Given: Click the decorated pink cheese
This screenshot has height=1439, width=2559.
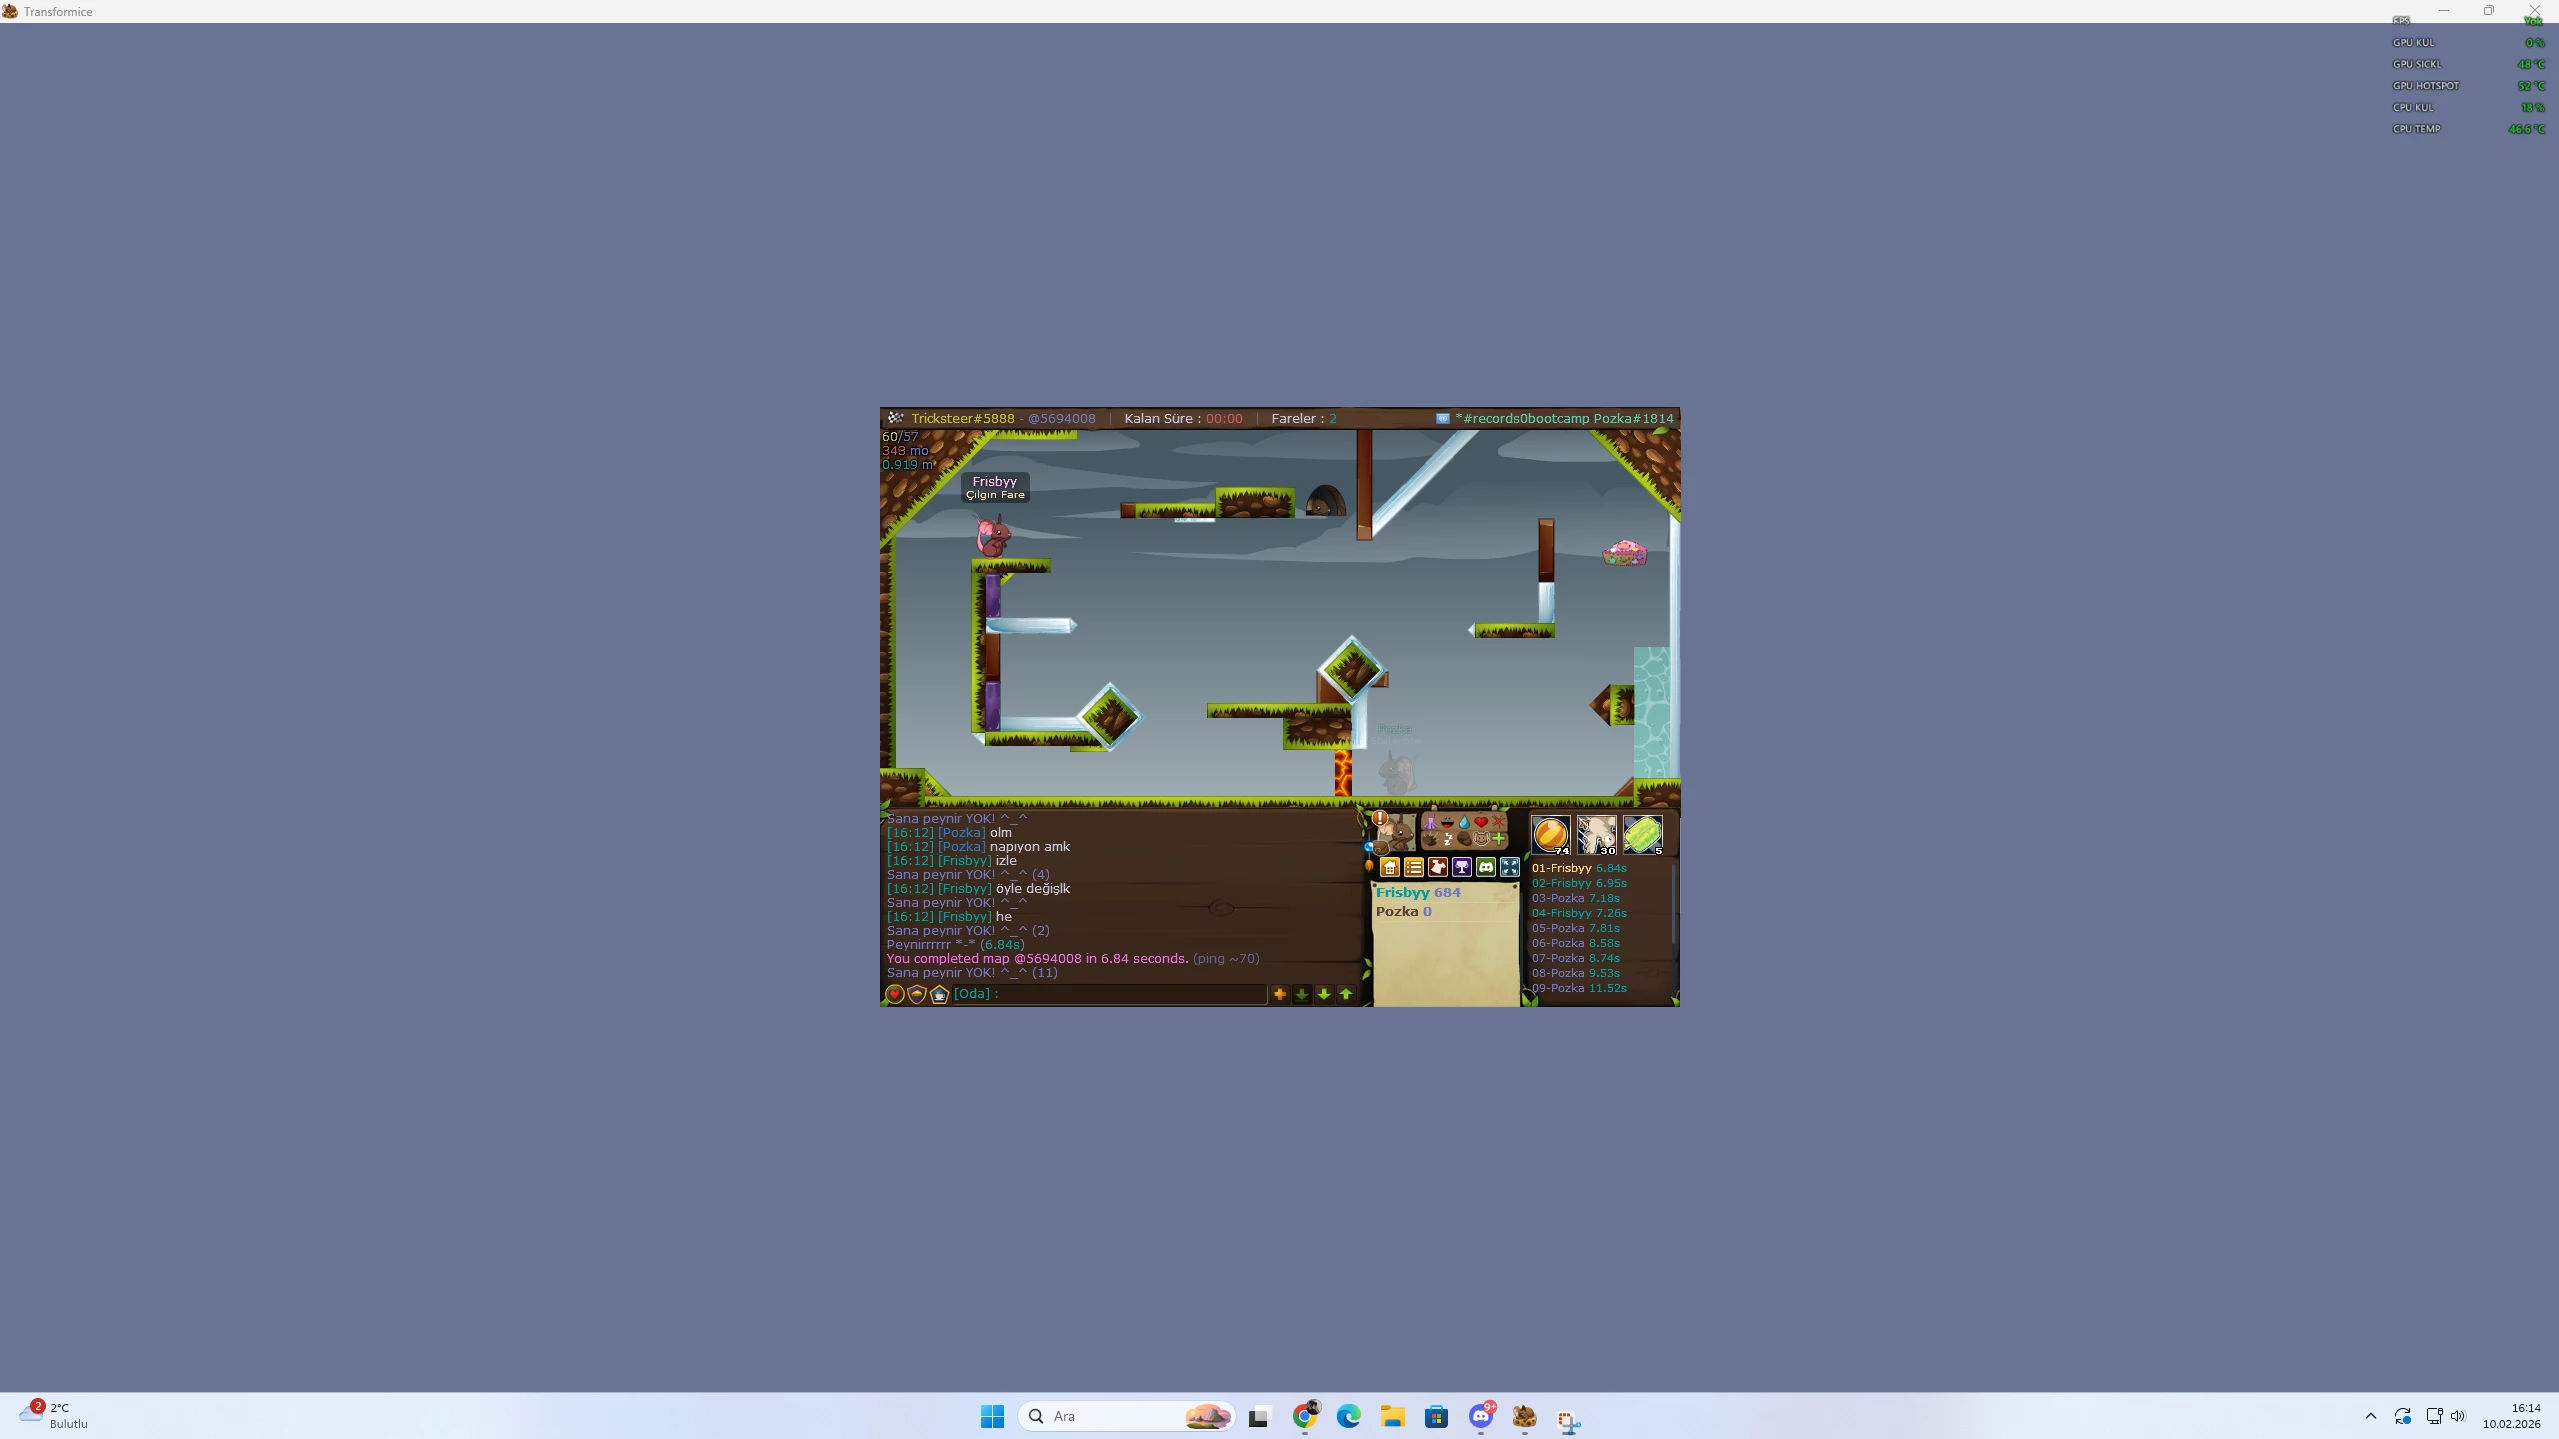Looking at the screenshot, I should point(1624,552).
